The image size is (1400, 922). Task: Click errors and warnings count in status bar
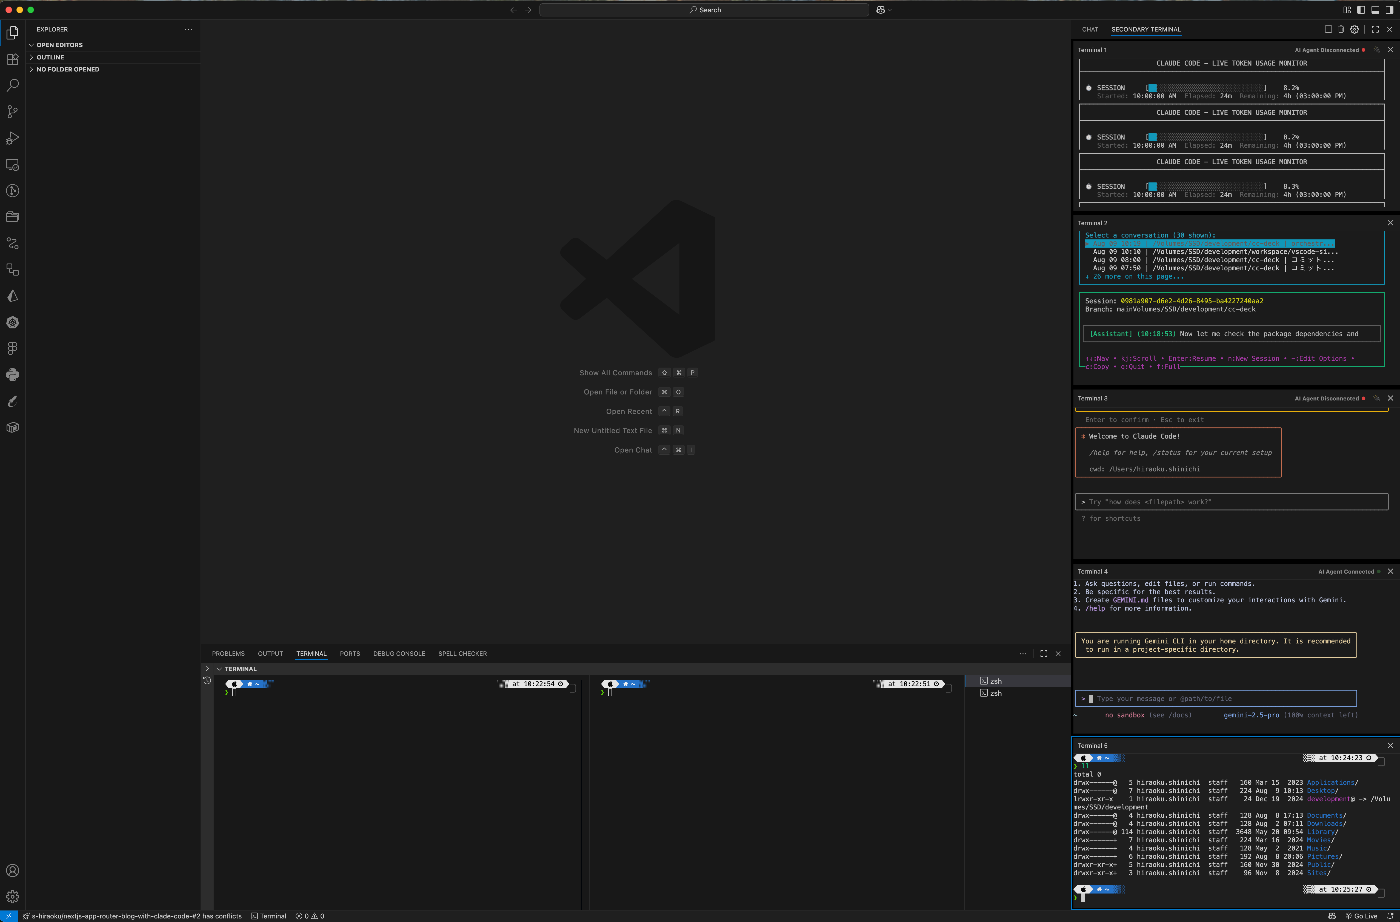tap(309, 916)
